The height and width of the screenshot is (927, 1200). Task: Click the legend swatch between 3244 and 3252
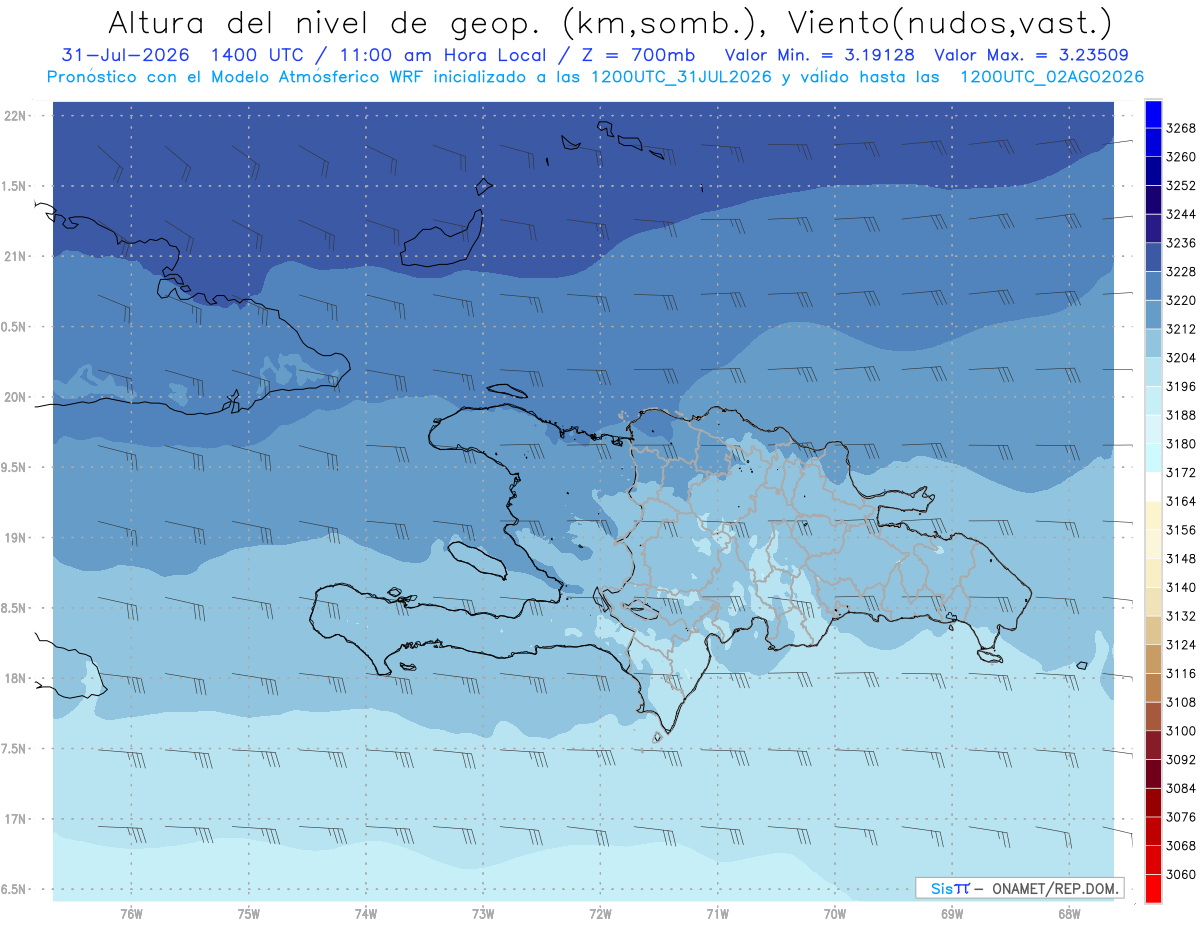point(1153,200)
